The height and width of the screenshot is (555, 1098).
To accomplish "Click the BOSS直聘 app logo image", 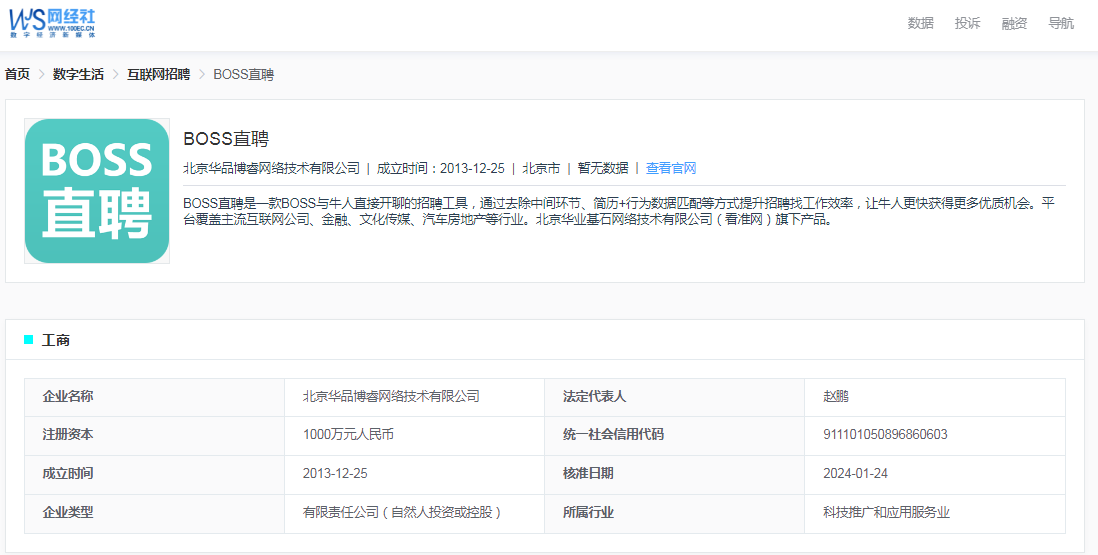I will (97, 191).
